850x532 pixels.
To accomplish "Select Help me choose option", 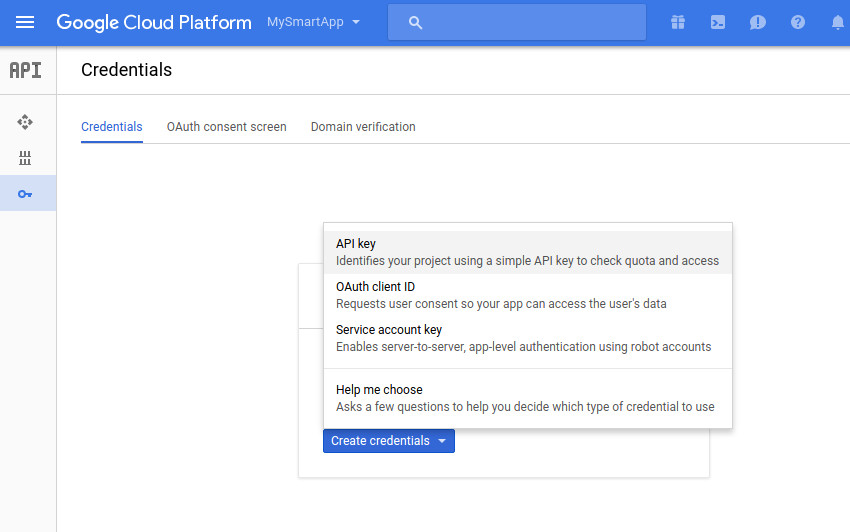I will (x=527, y=398).
